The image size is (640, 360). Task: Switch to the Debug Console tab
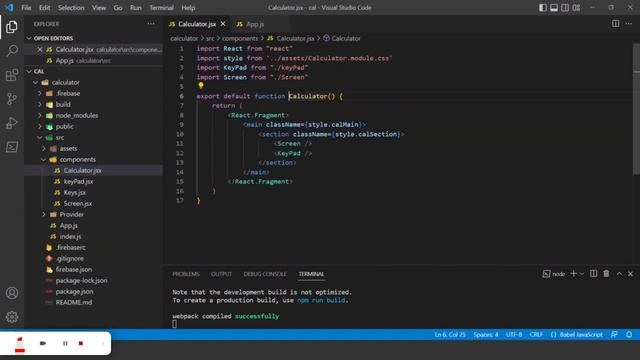[265, 274]
